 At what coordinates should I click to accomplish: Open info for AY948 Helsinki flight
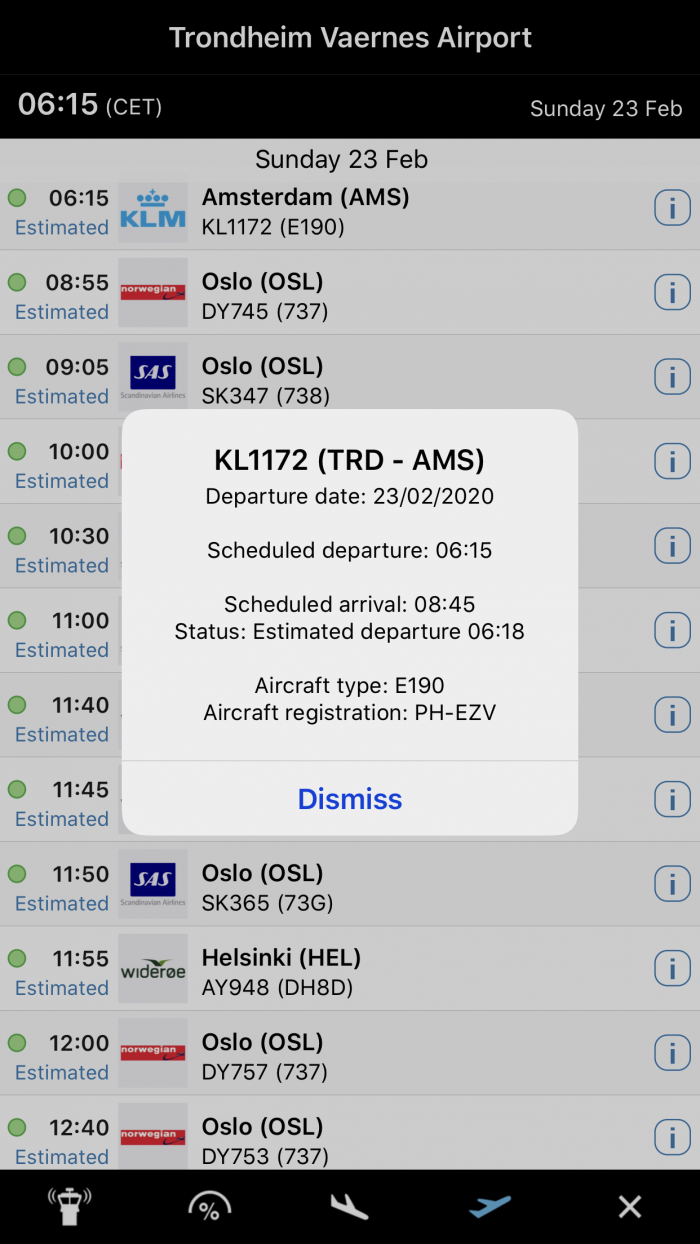[x=672, y=969]
